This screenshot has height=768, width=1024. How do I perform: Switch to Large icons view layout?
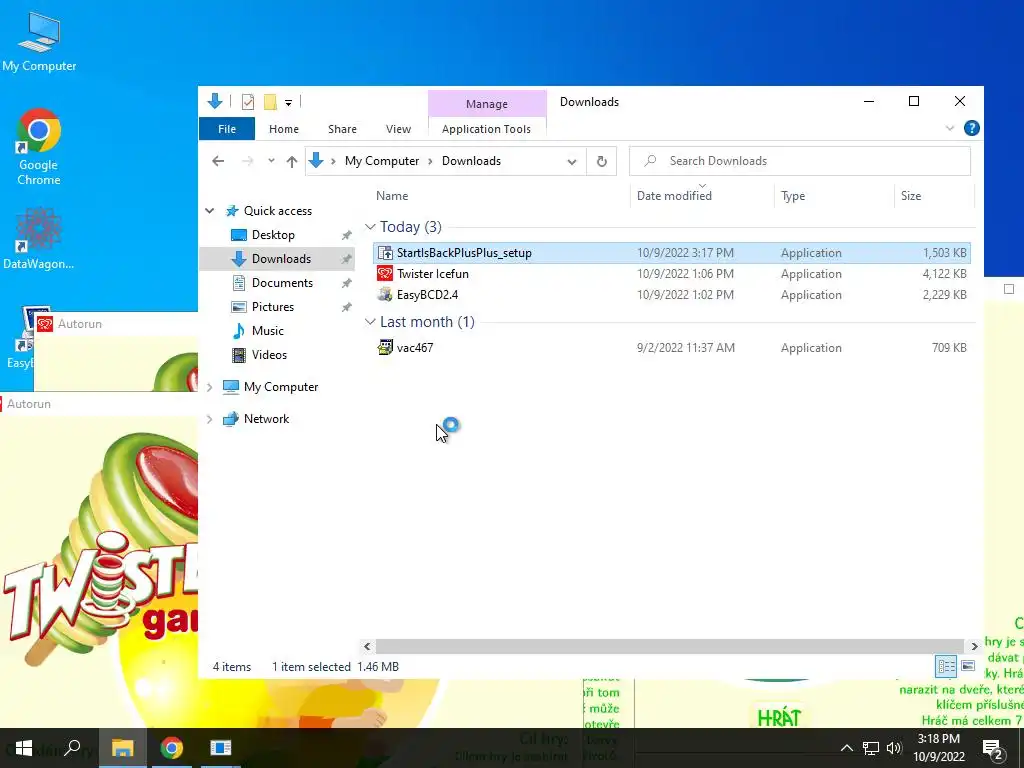click(968, 667)
